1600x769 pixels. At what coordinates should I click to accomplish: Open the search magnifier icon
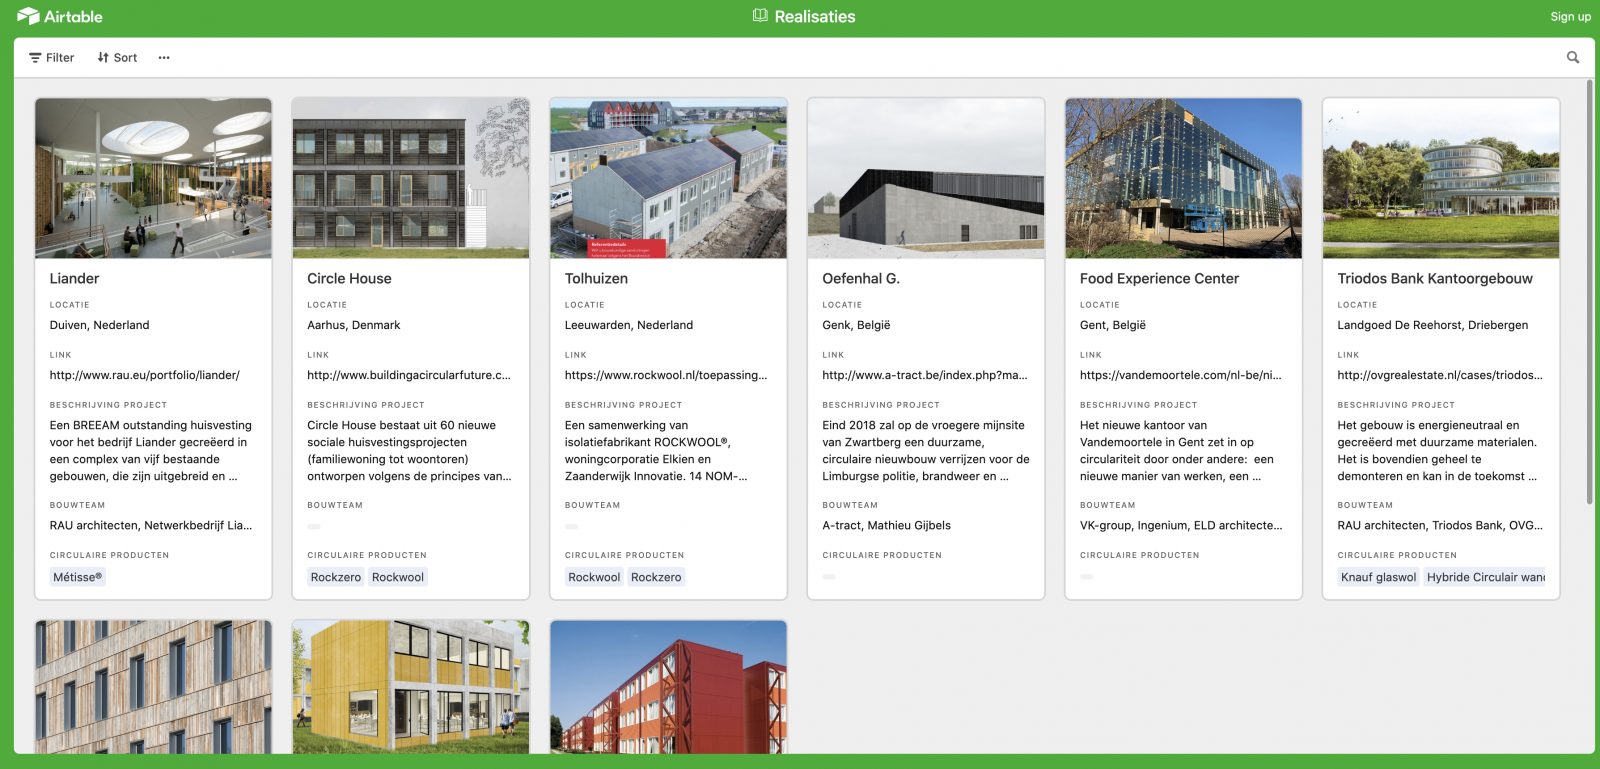coord(1573,57)
